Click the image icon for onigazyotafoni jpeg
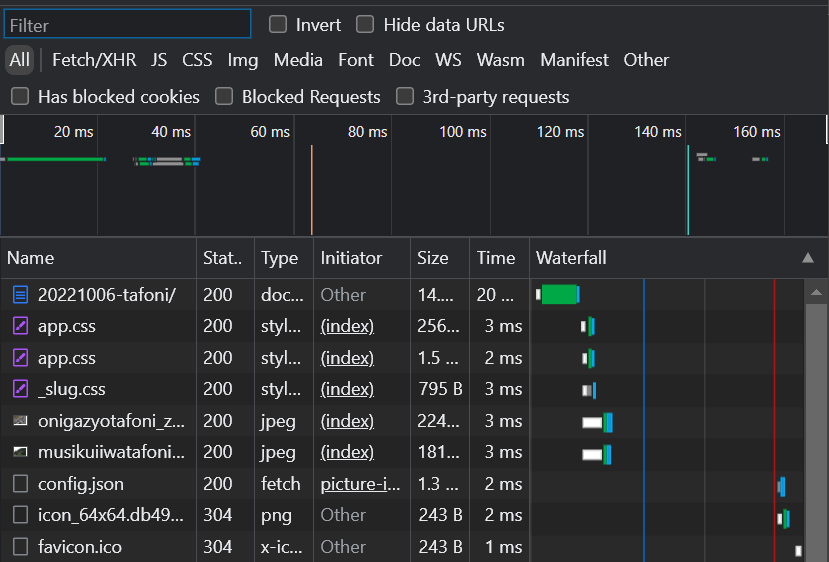 coord(20,421)
